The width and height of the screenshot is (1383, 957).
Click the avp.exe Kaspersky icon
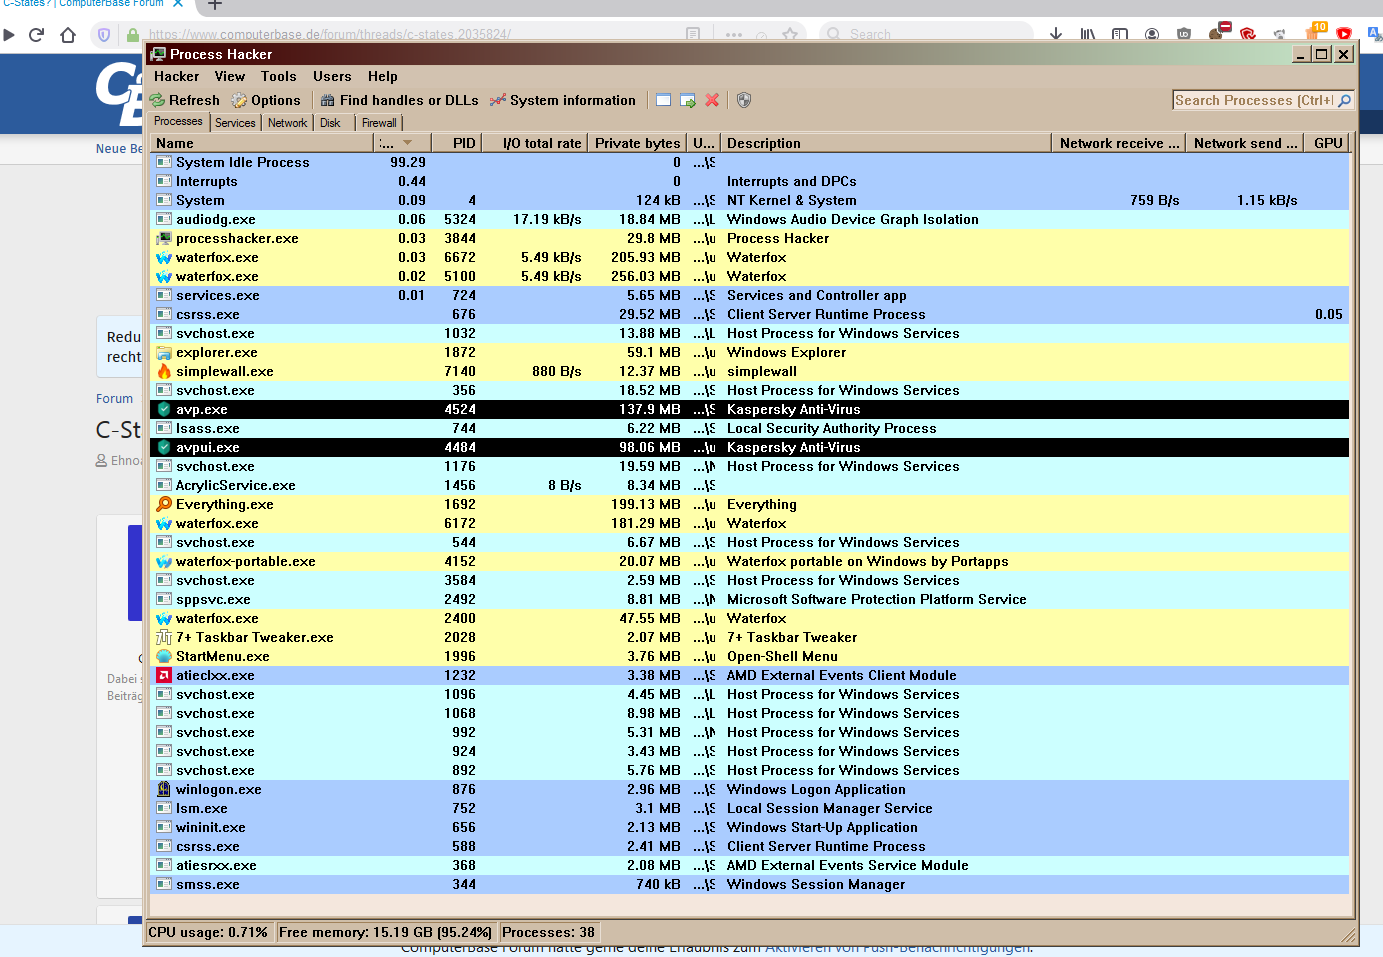164,409
